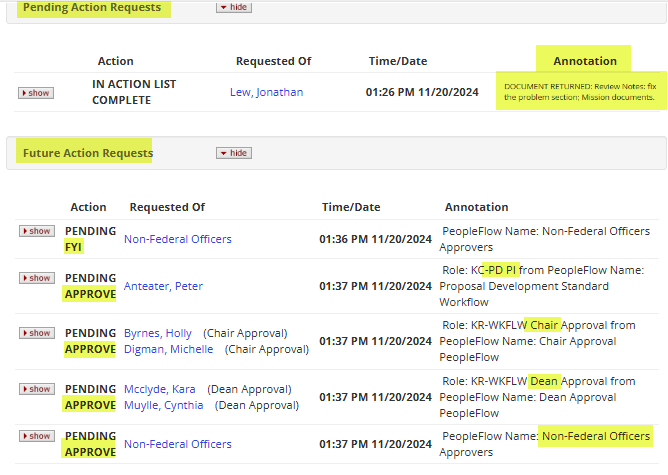This screenshot has width=668, height=475.
Task: Click the Muylle, Cynthia link
Action: point(163,405)
